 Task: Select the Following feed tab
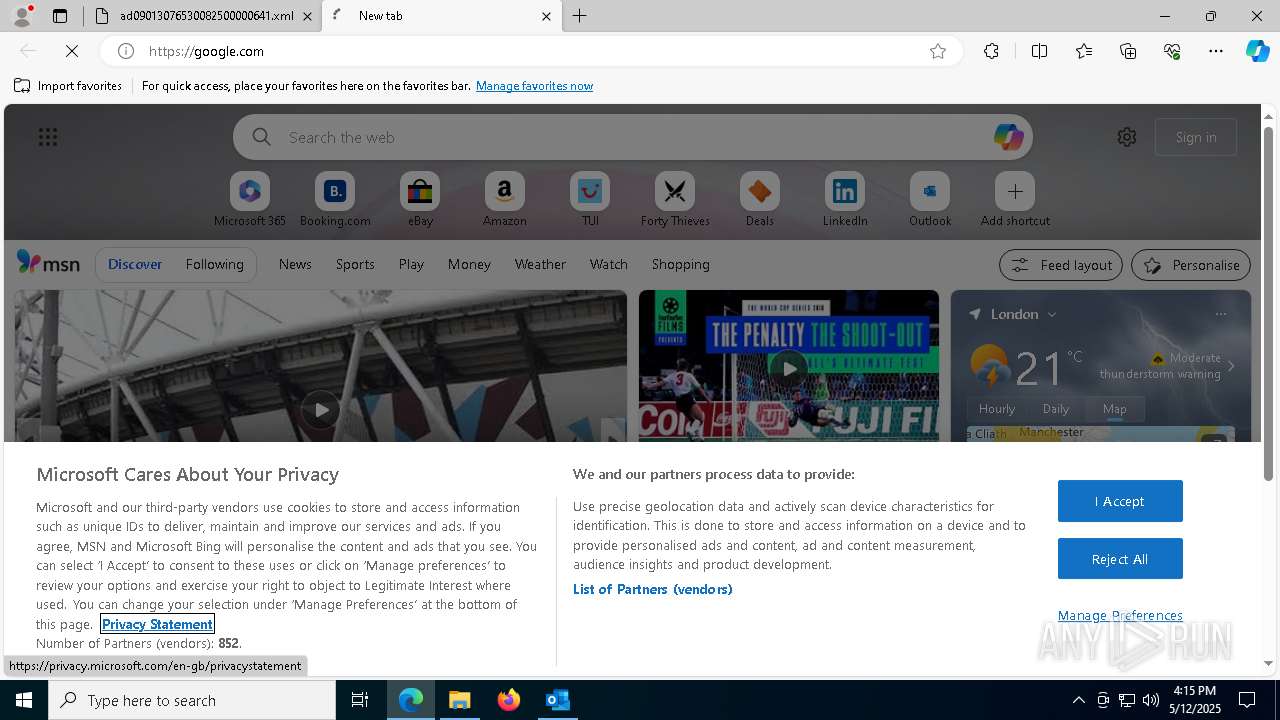point(215,264)
